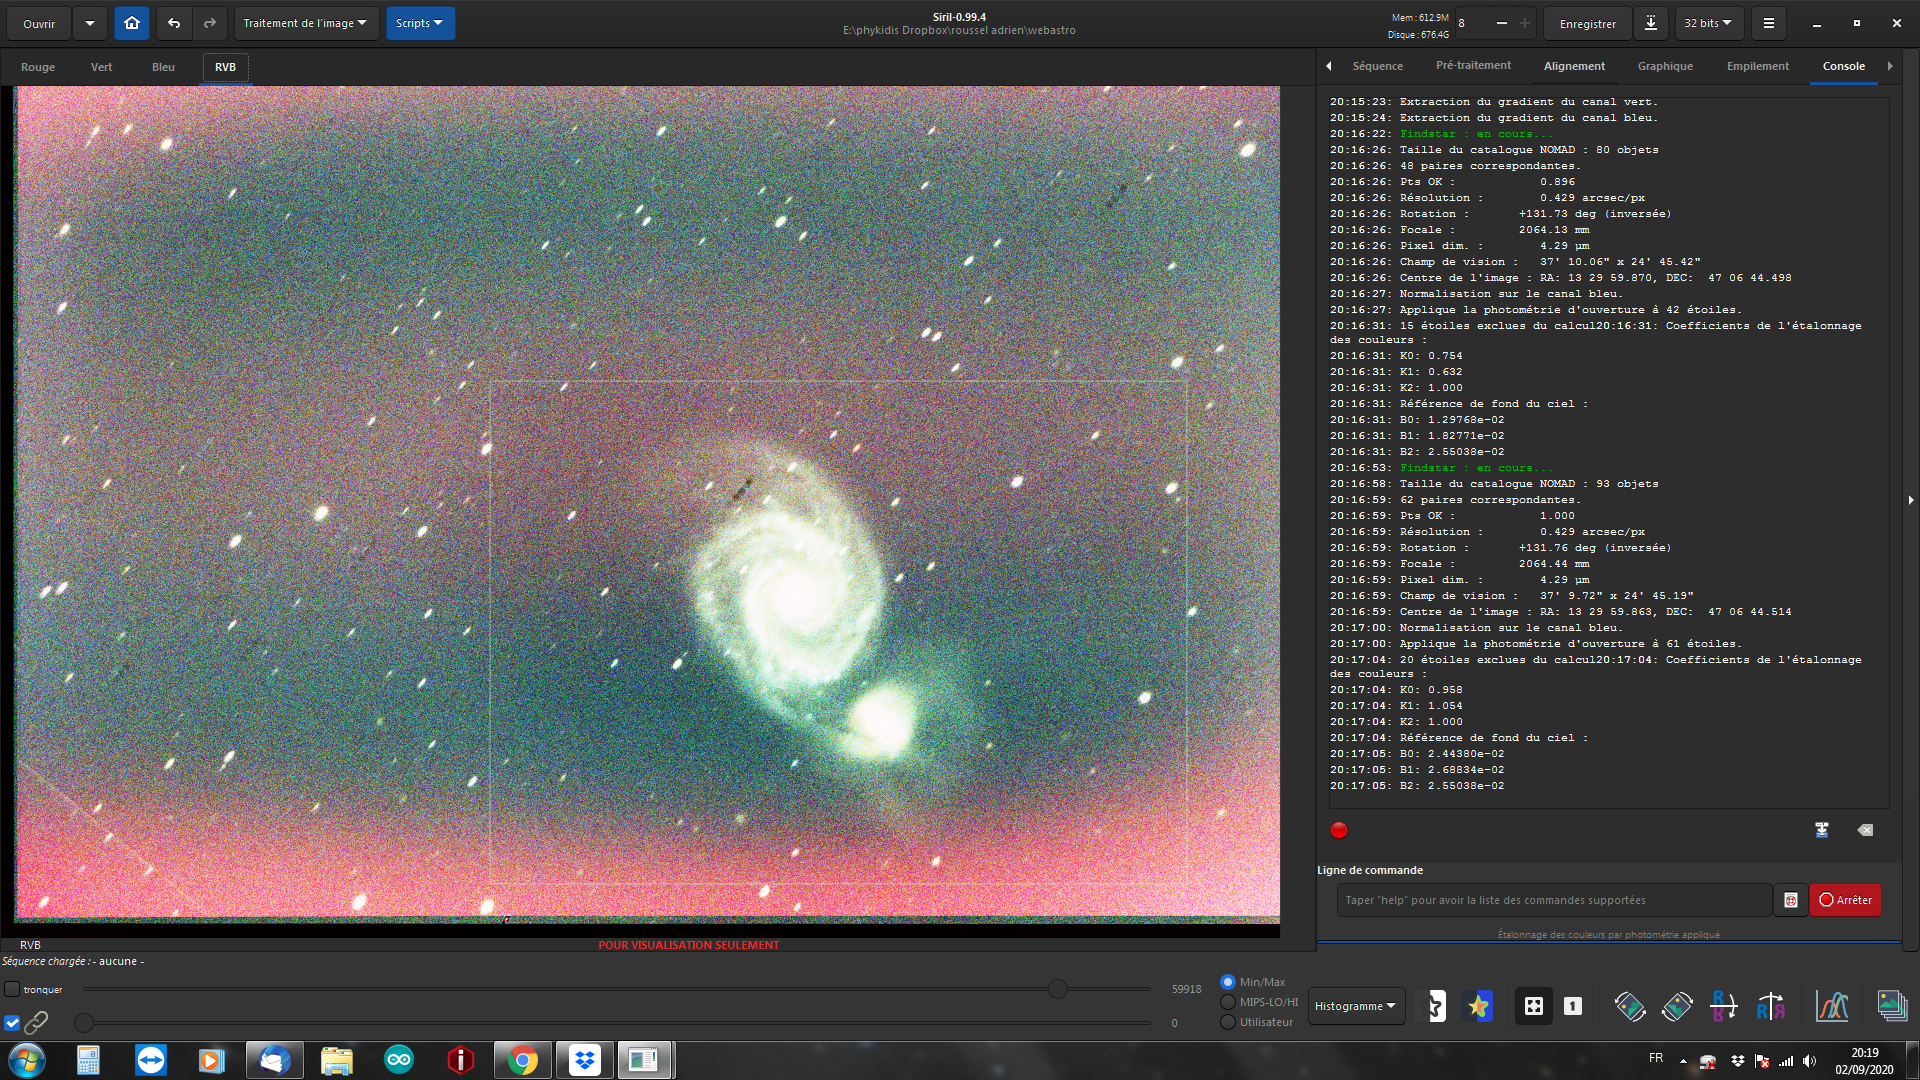Image resolution: width=1920 pixels, height=1080 pixels.
Task: Click the clear console log icon
Action: tap(1865, 830)
